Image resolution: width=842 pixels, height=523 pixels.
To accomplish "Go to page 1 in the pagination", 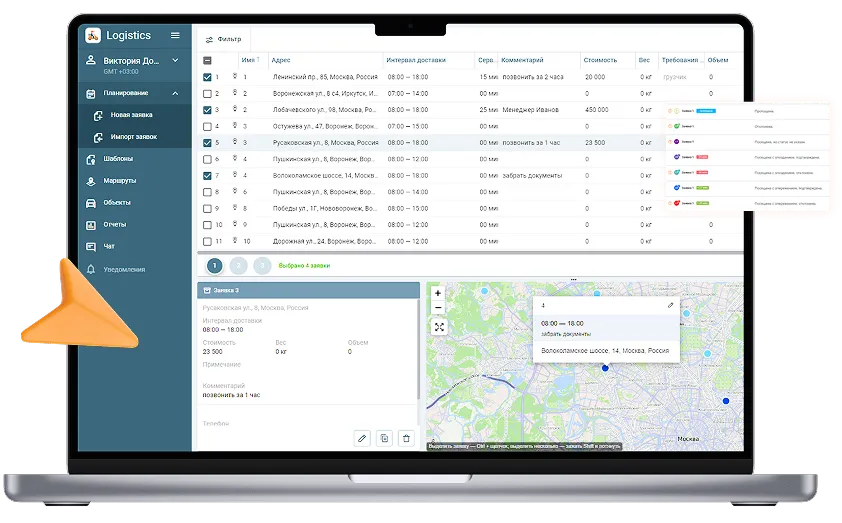I will click(x=214, y=266).
